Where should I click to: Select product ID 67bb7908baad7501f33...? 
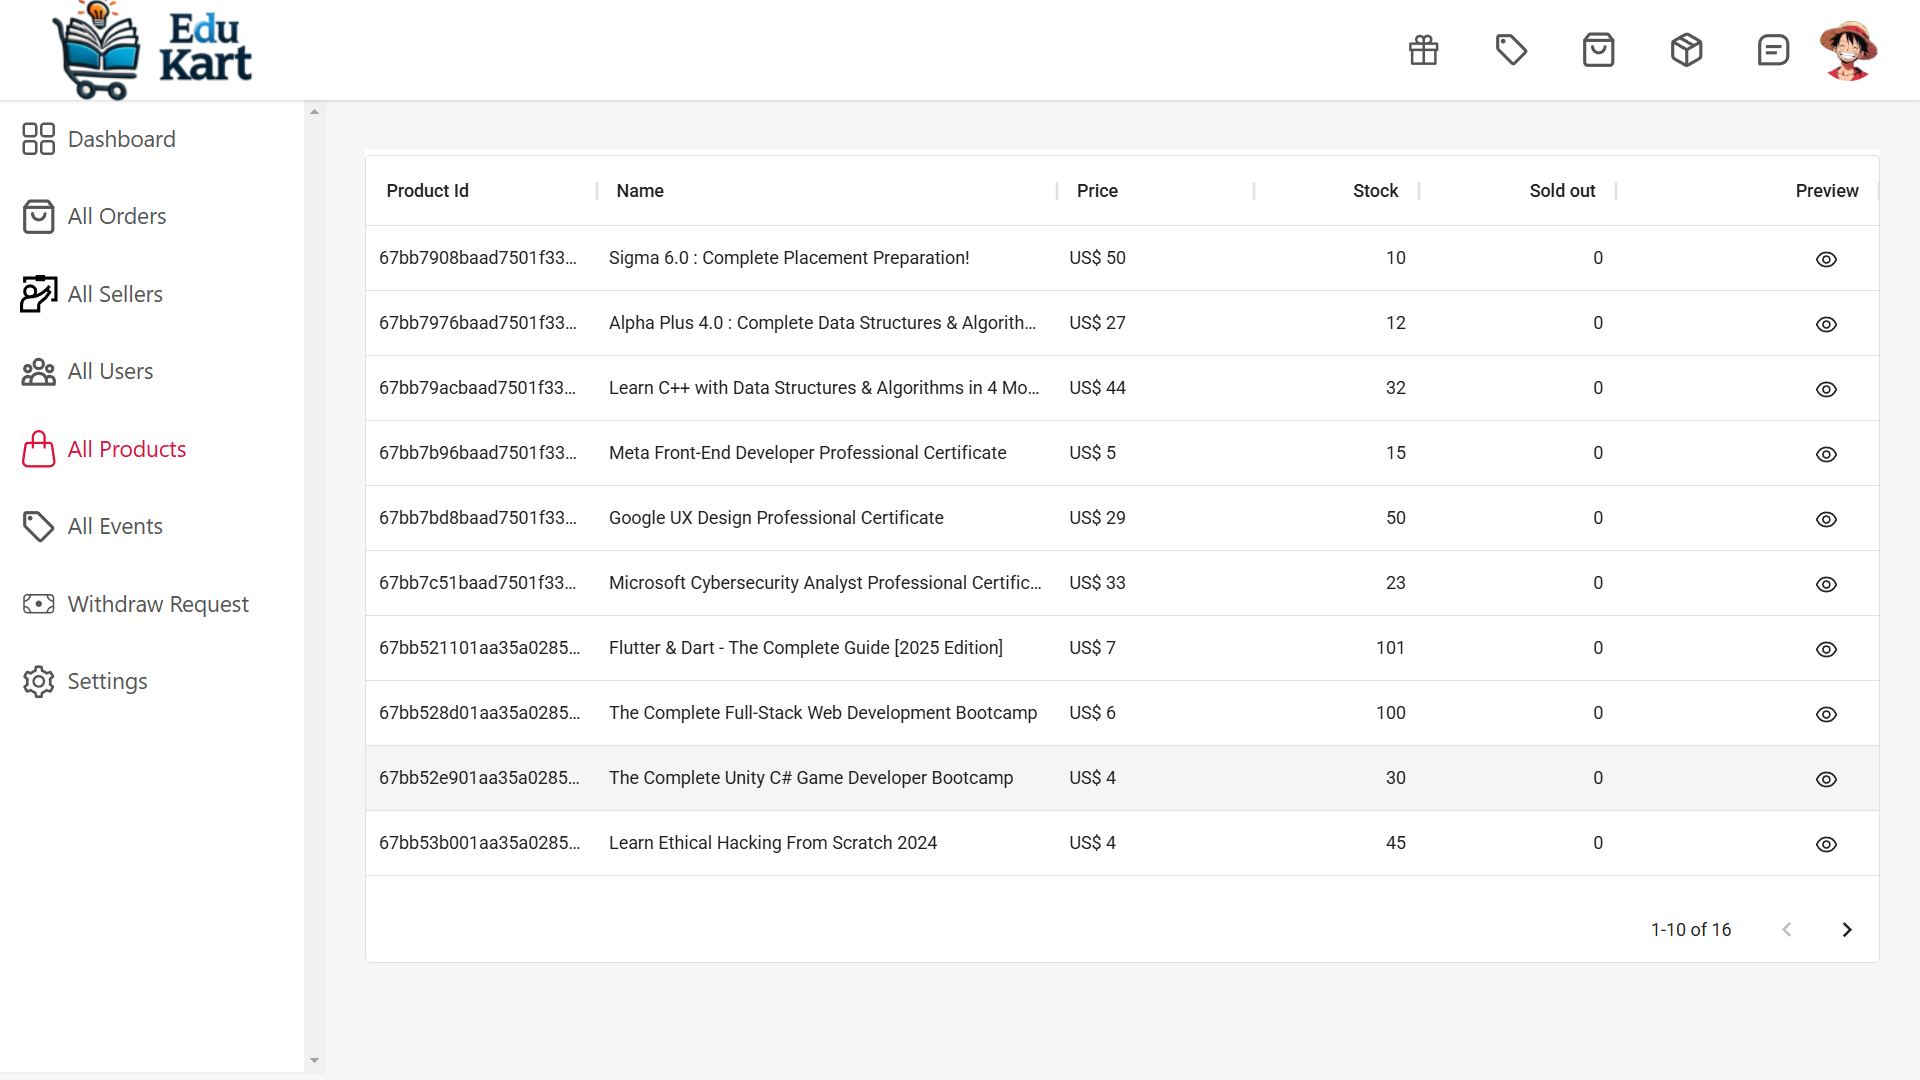tap(478, 258)
